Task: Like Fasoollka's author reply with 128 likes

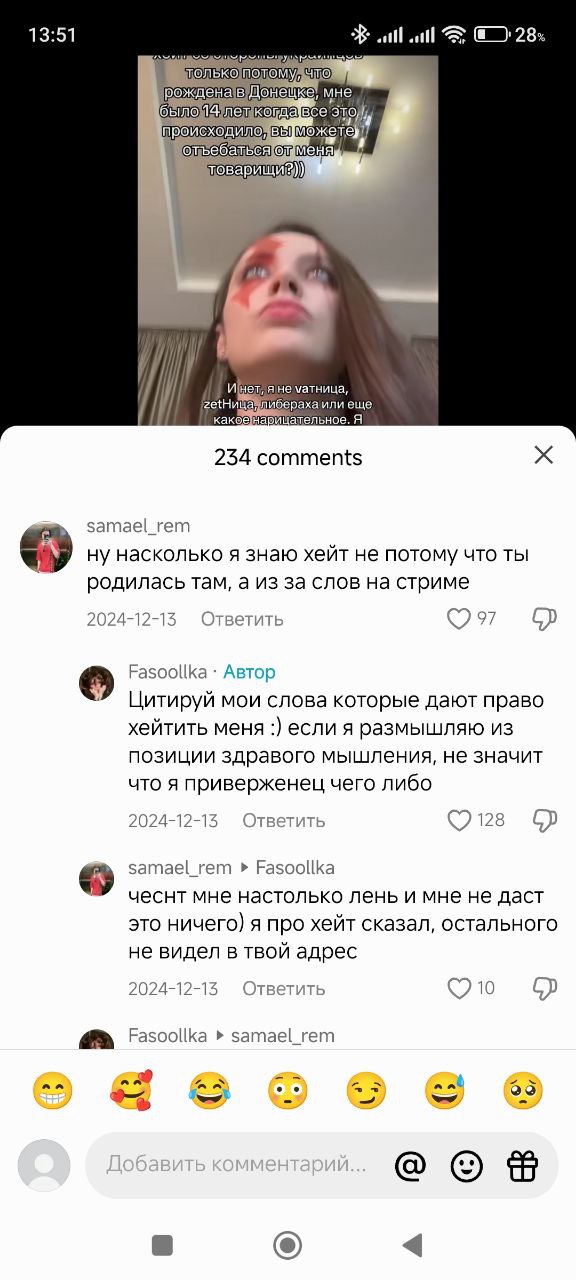Action: coord(458,821)
